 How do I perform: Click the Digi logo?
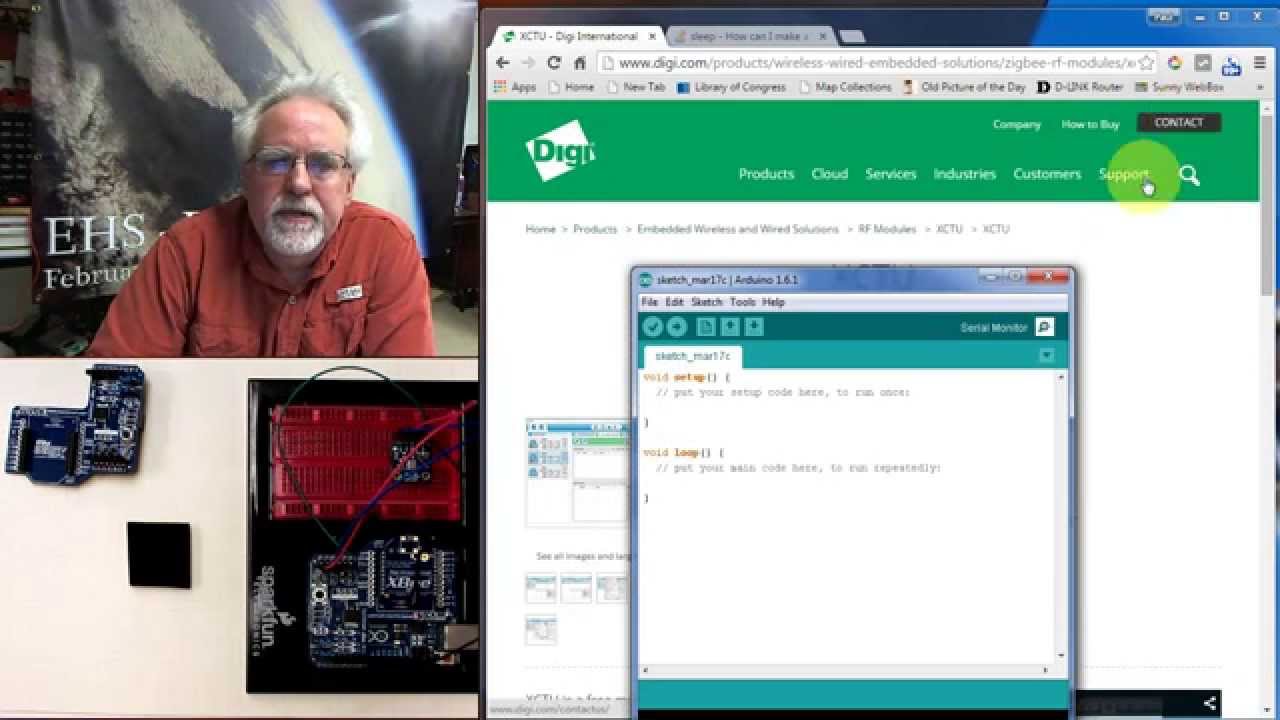click(560, 151)
